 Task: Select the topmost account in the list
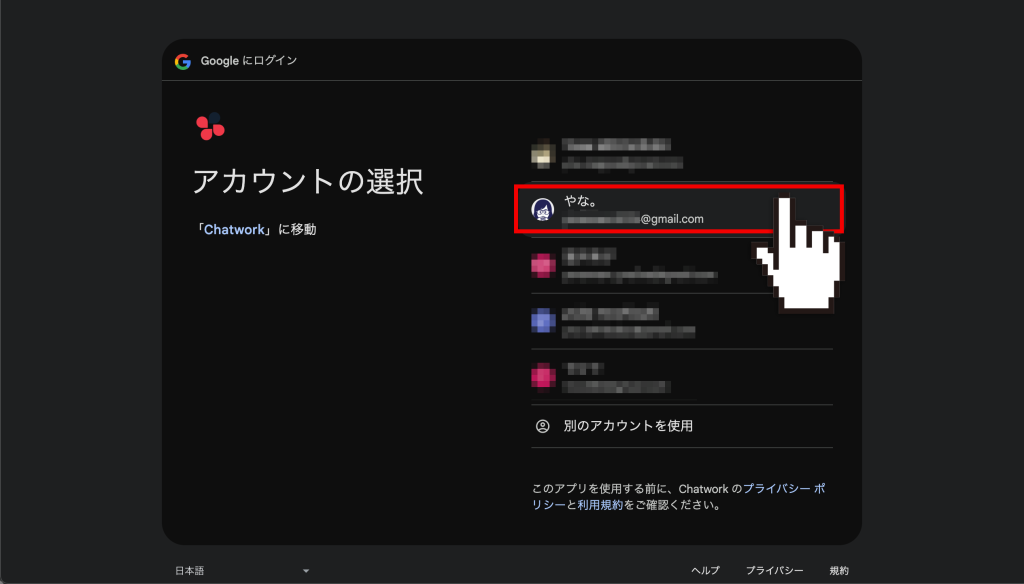pos(650,154)
